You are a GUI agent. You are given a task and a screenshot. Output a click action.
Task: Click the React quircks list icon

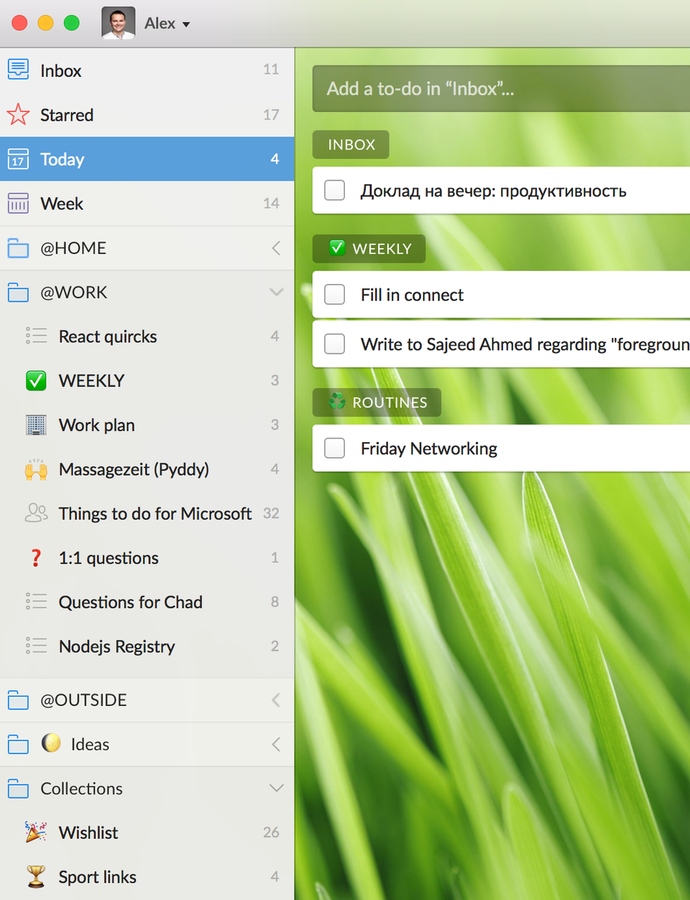[x=36, y=336]
